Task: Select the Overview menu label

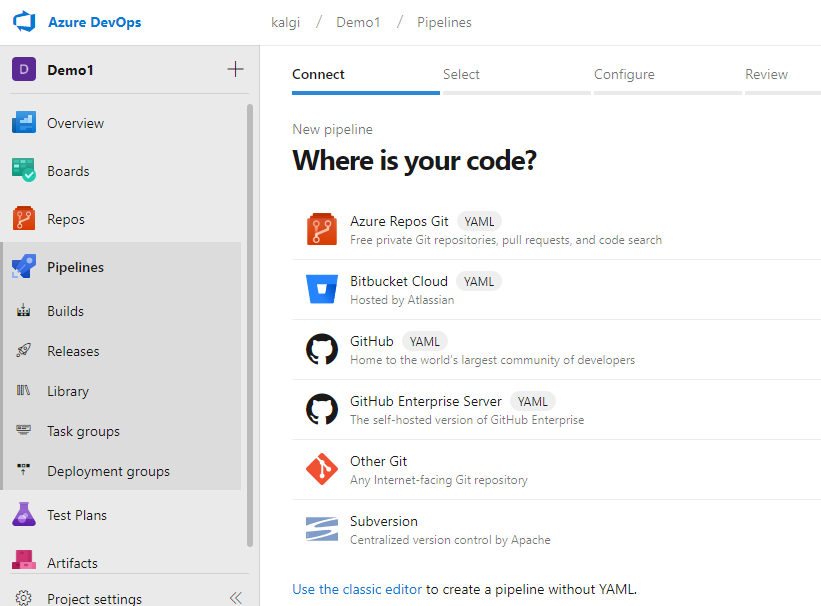Action: coord(75,123)
